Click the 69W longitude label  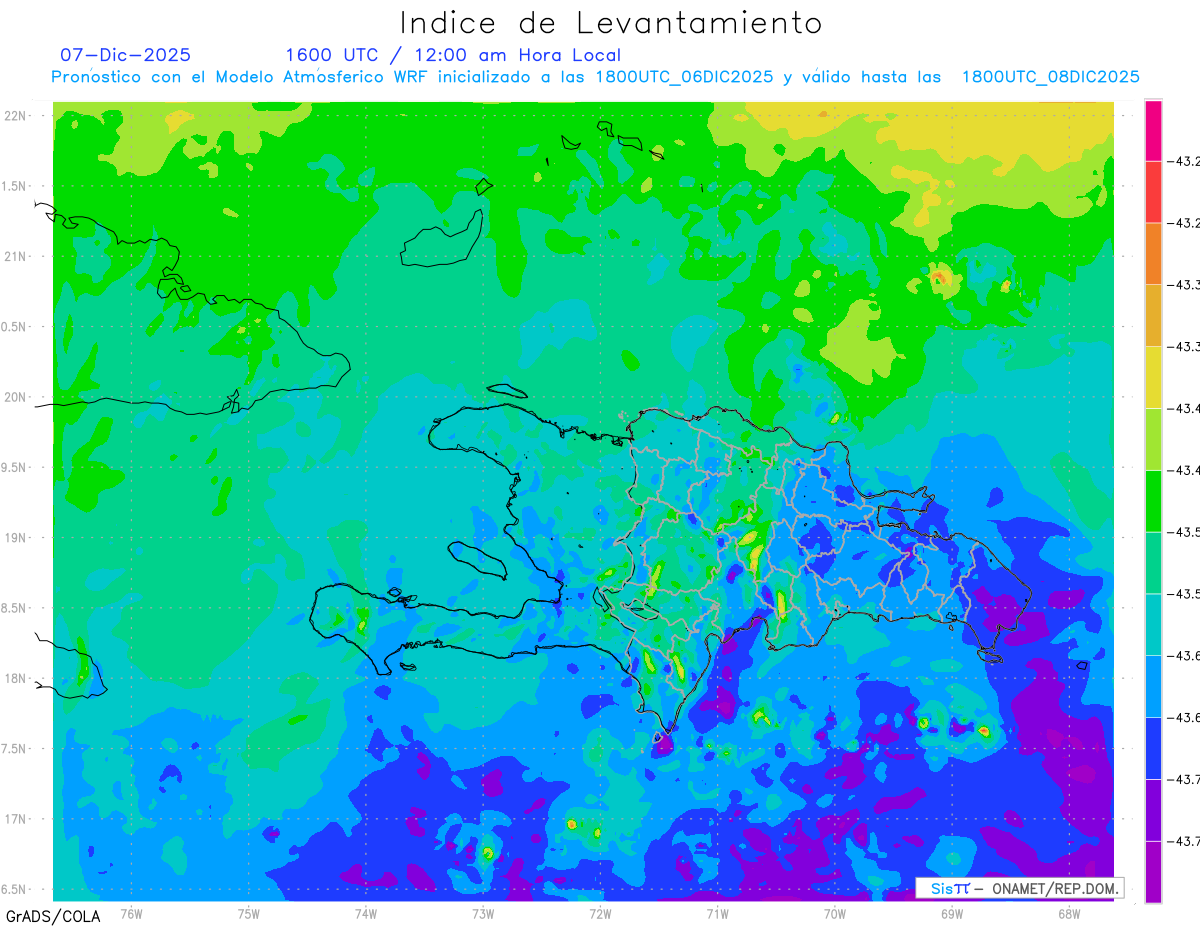[x=951, y=913]
